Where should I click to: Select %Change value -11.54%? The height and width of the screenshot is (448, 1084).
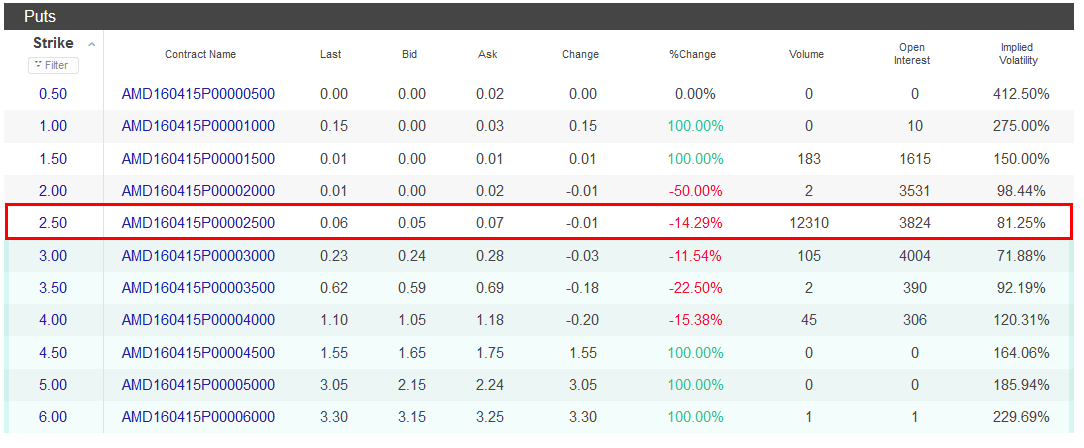(695, 256)
